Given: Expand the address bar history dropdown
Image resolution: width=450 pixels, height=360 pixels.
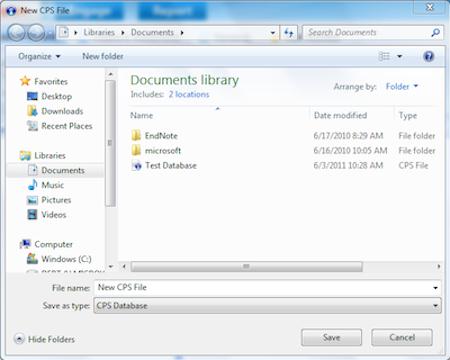Looking at the screenshot, I should coord(273,33).
